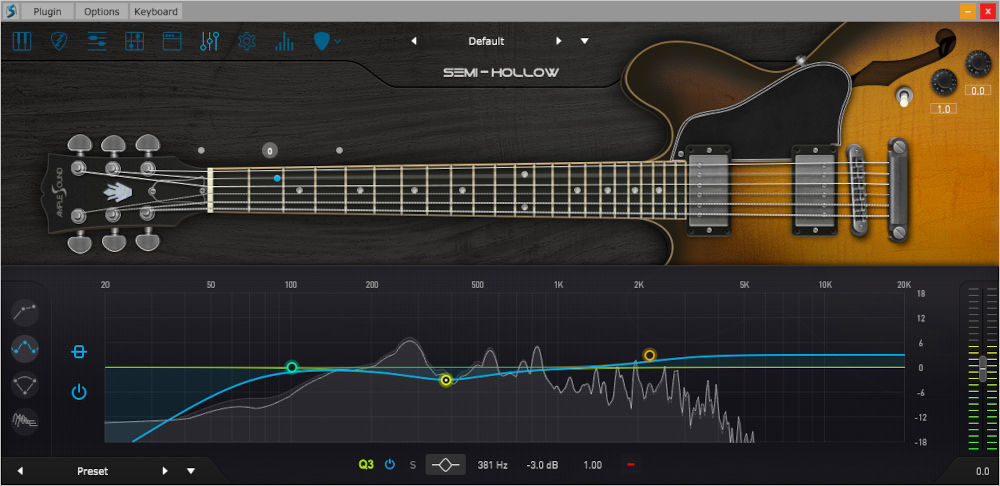This screenshot has height=486, width=1000.
Task: Select the green EQ node at 100 Hz
Action: [x=291, y=367]
